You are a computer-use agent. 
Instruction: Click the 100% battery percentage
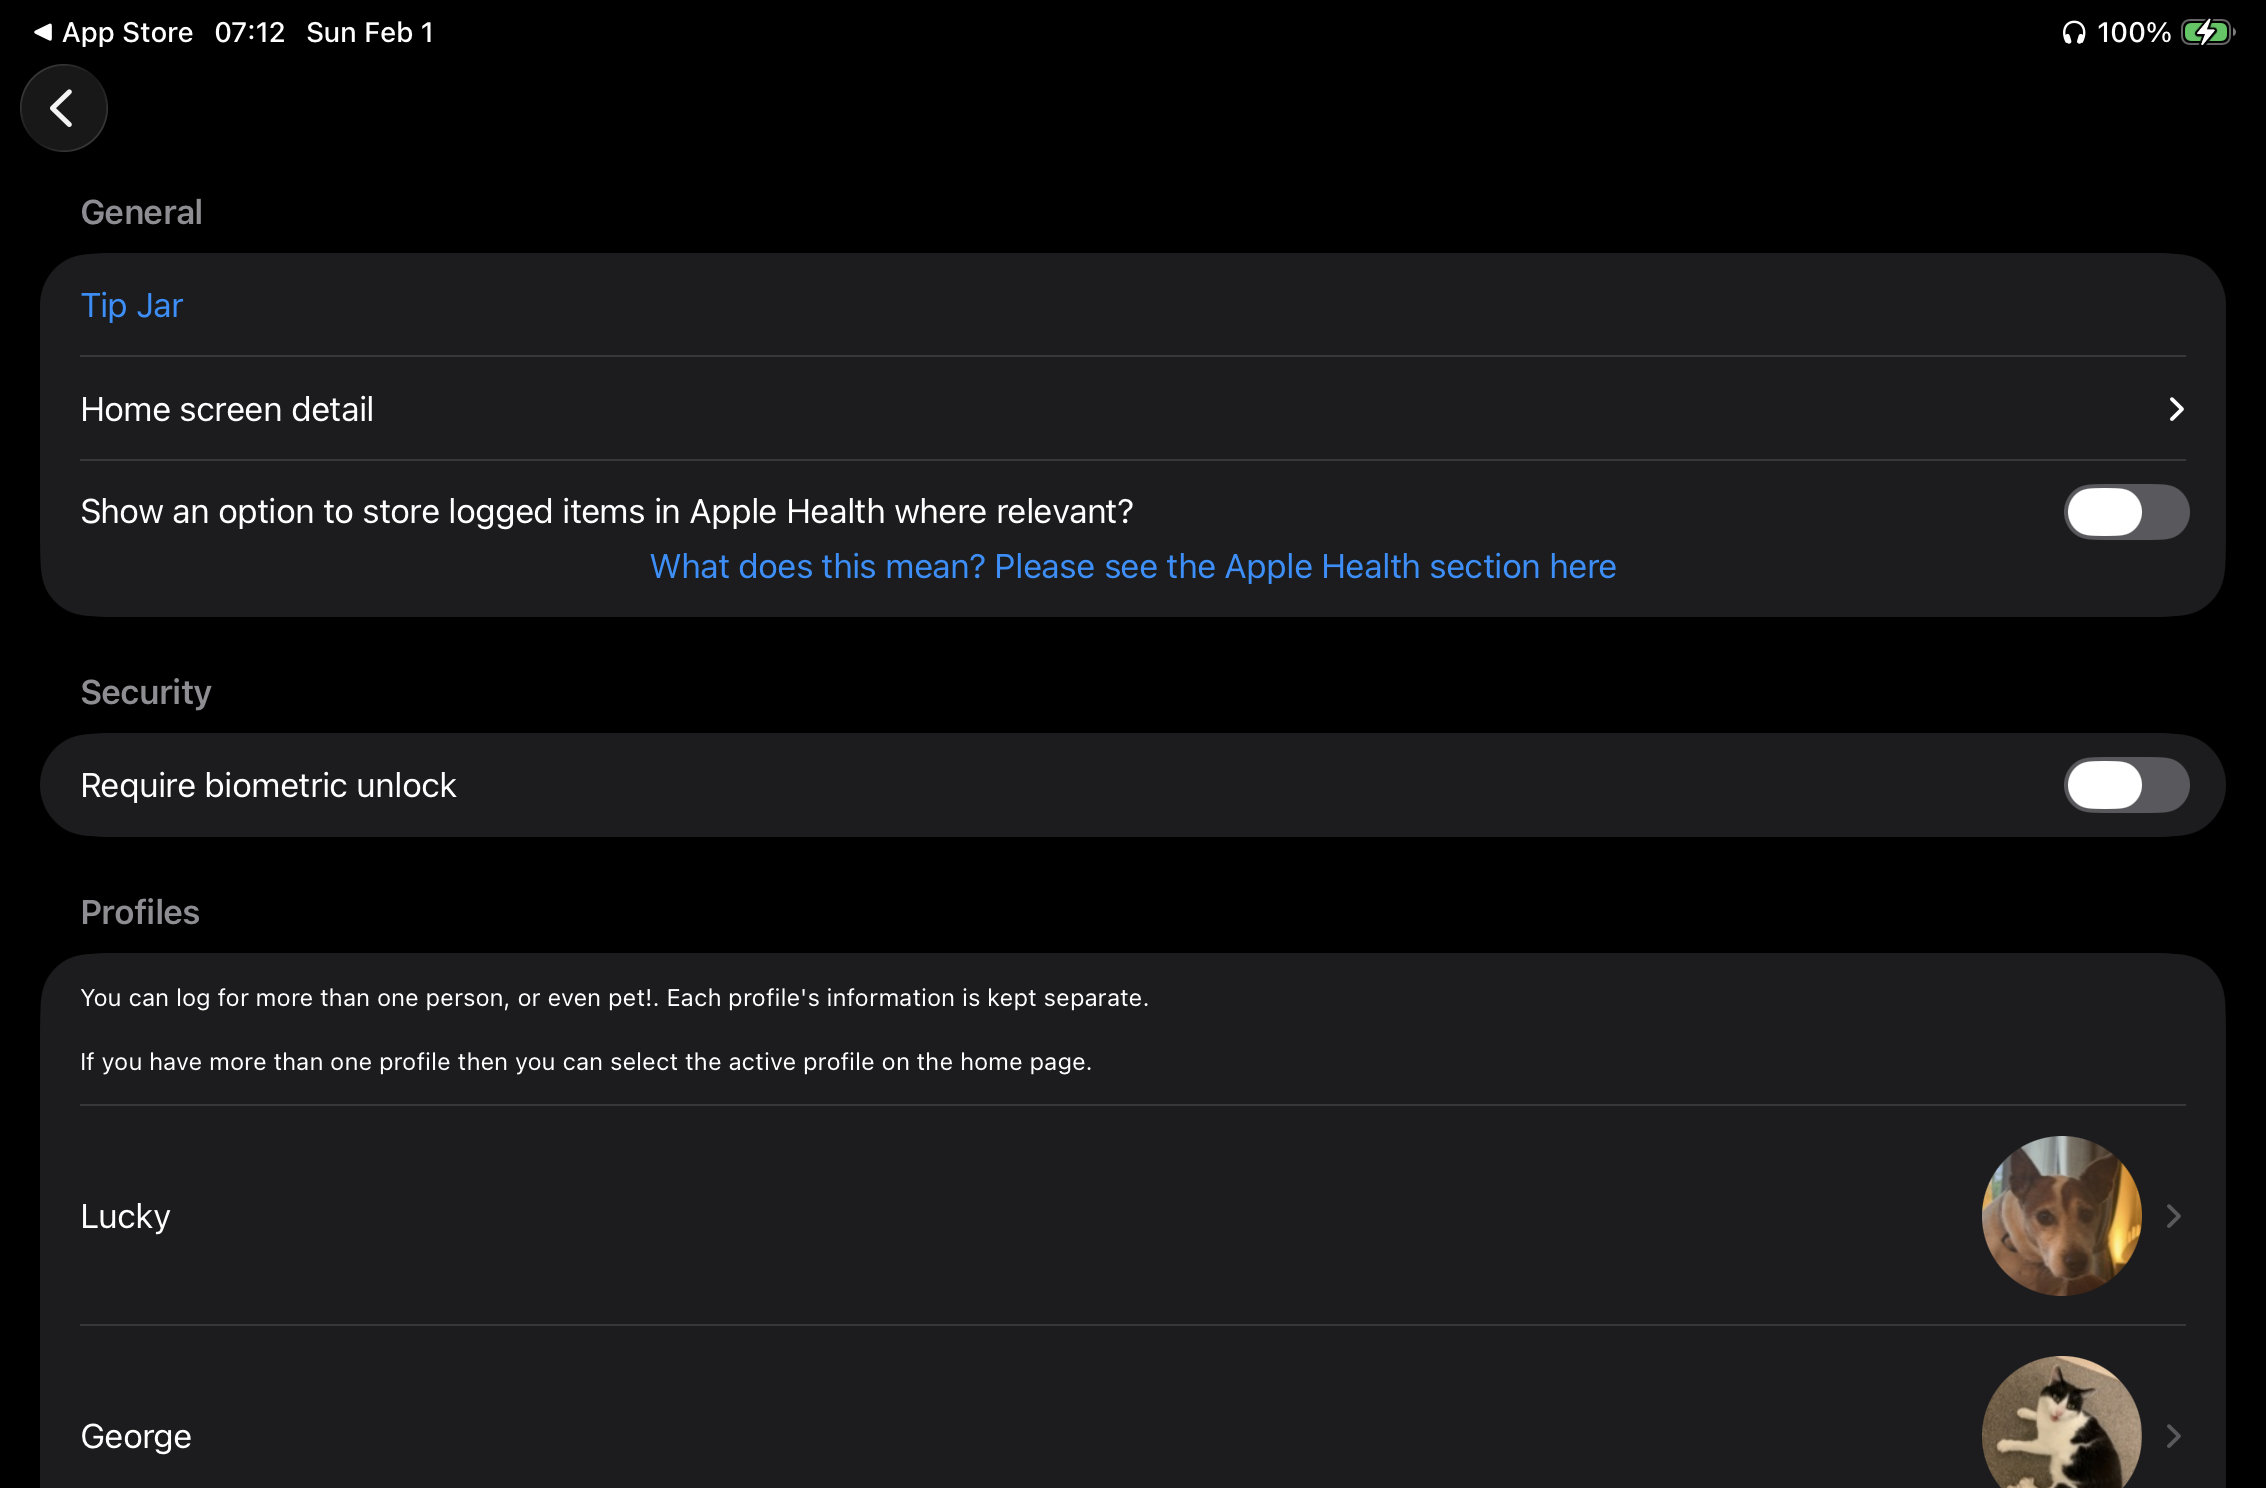pos(2135,31)
